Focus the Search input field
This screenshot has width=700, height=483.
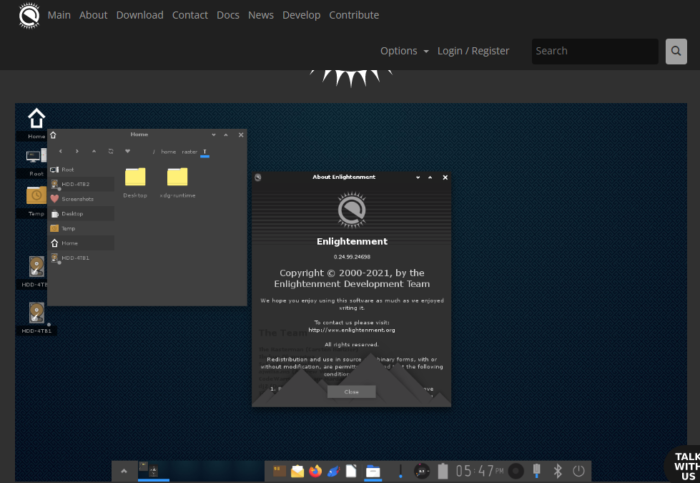pos(595,51)
